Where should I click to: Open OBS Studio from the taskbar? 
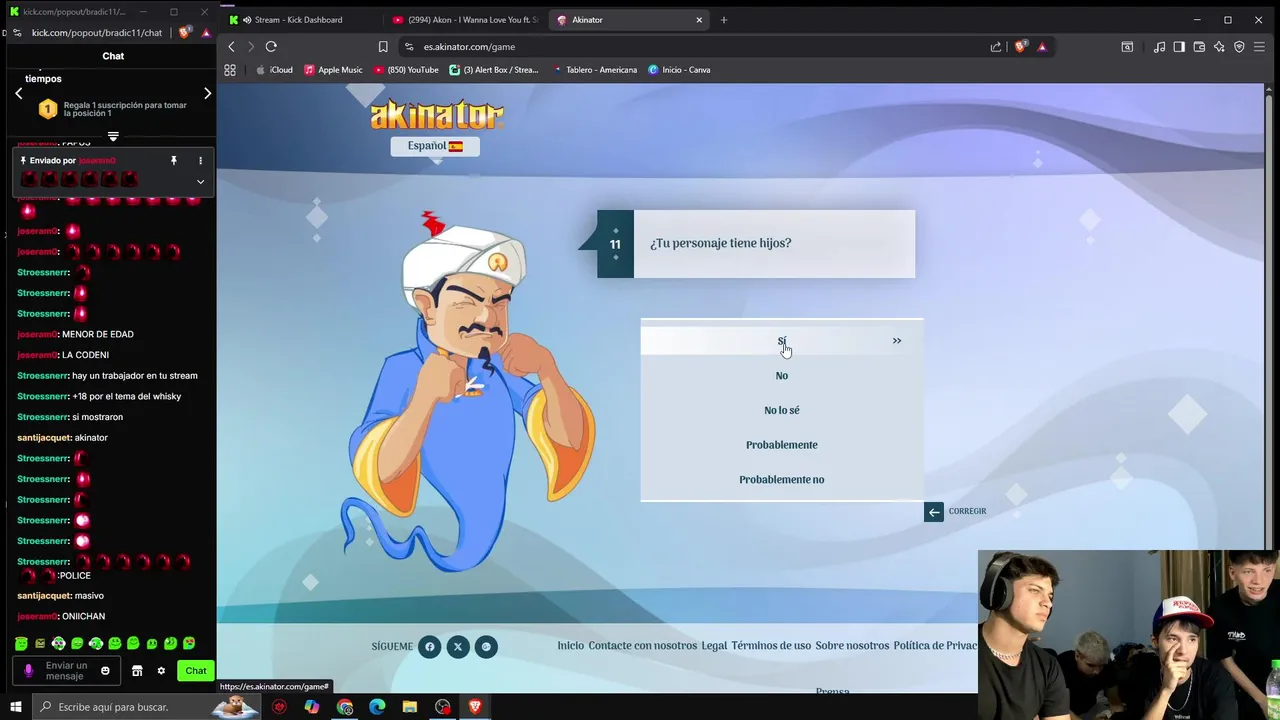click(443, 707)
